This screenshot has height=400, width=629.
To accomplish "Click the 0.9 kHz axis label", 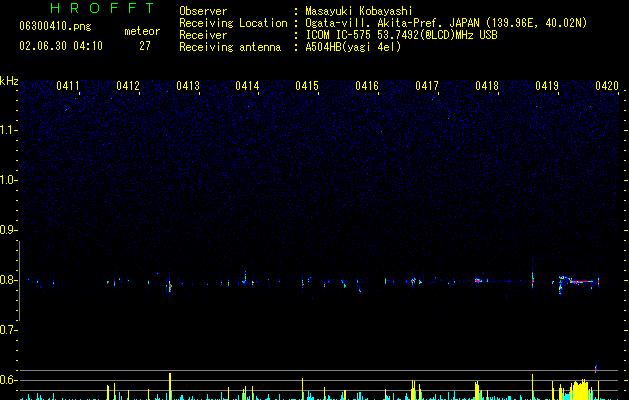I will [8, 230].
